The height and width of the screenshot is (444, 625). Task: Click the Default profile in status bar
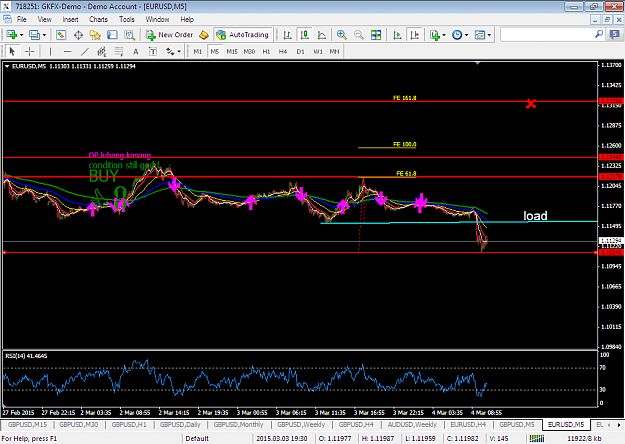pos(197,438)
